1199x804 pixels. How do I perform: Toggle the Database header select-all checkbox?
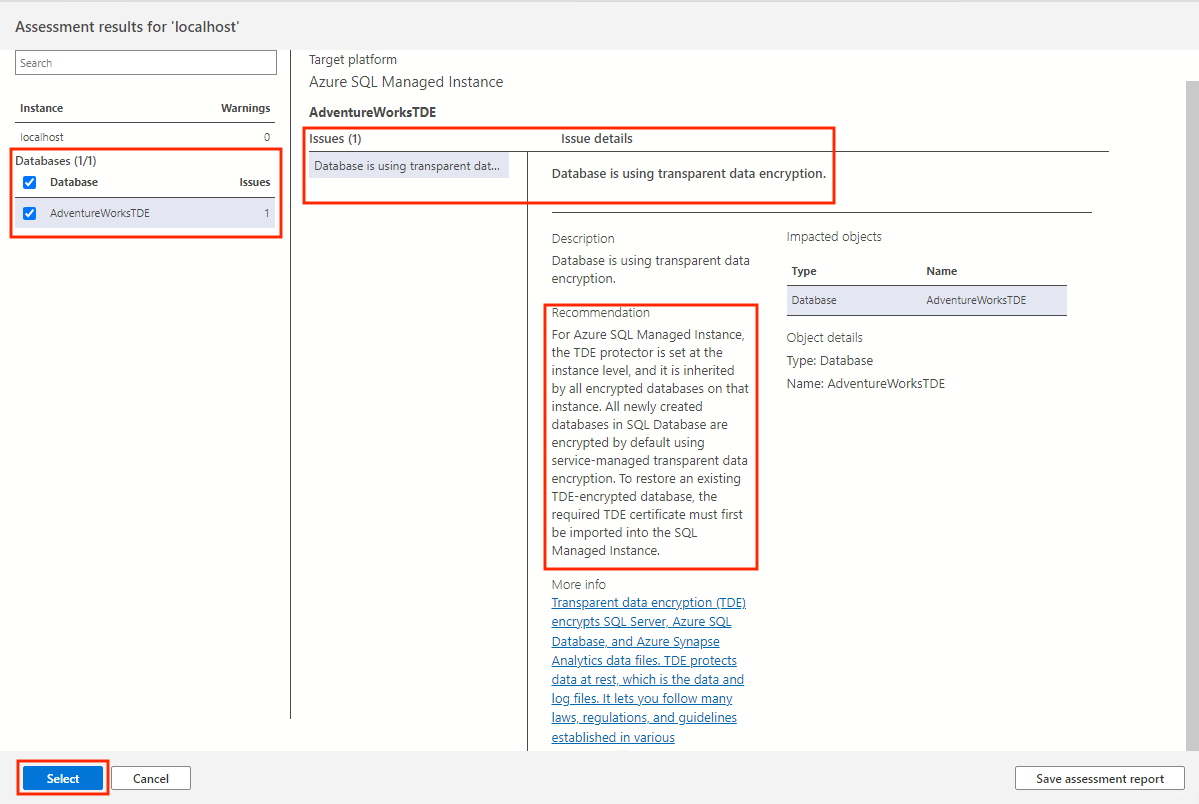30,182
